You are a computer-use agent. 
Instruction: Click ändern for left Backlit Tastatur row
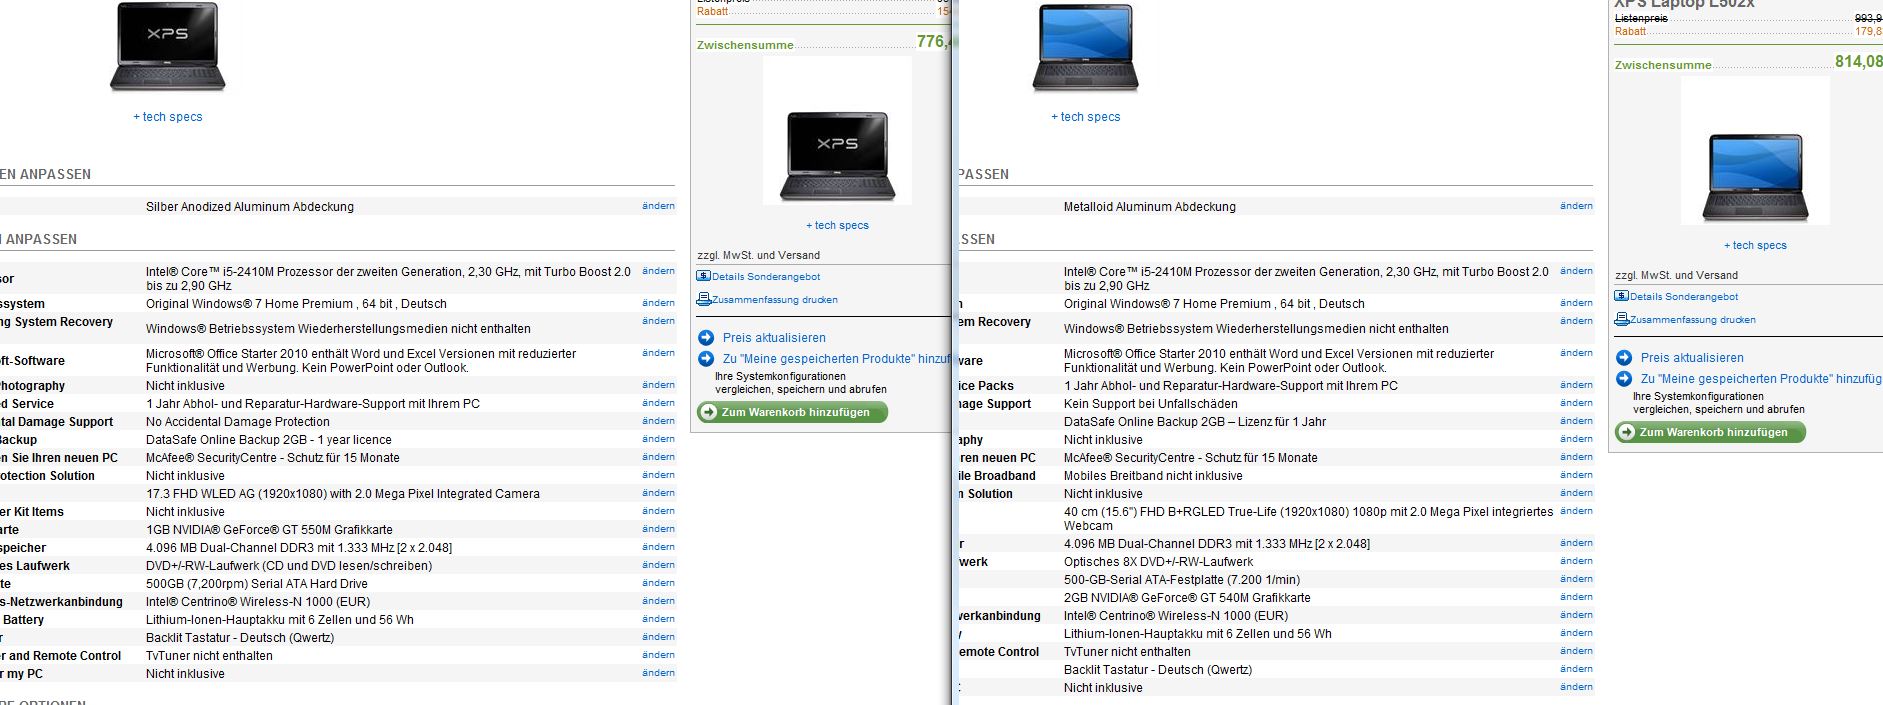click(658, 637)
